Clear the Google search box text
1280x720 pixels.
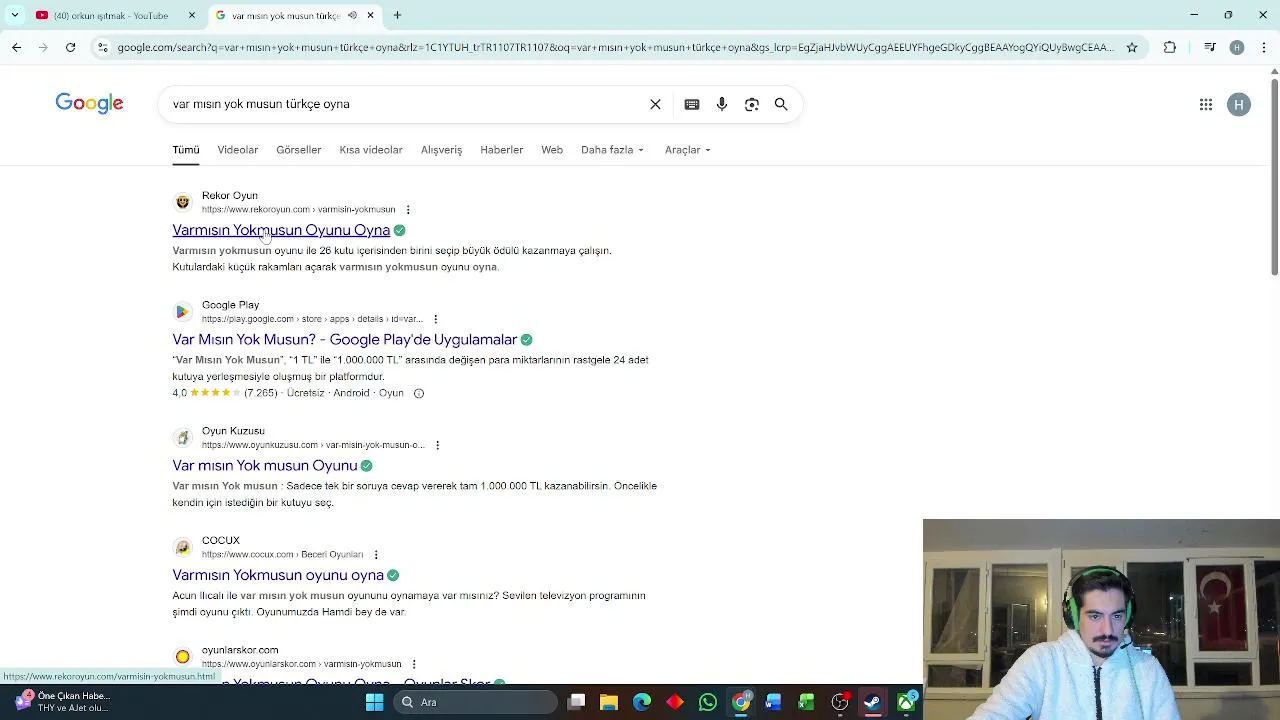tap(655, 104)
